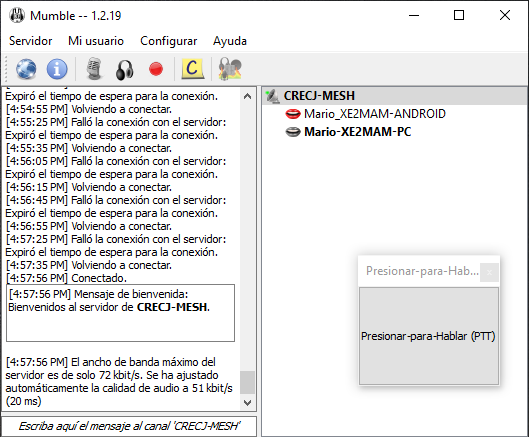
Task: Click the bold CRECJ-MESH text in welcome message
Action: tap(172, 307)
